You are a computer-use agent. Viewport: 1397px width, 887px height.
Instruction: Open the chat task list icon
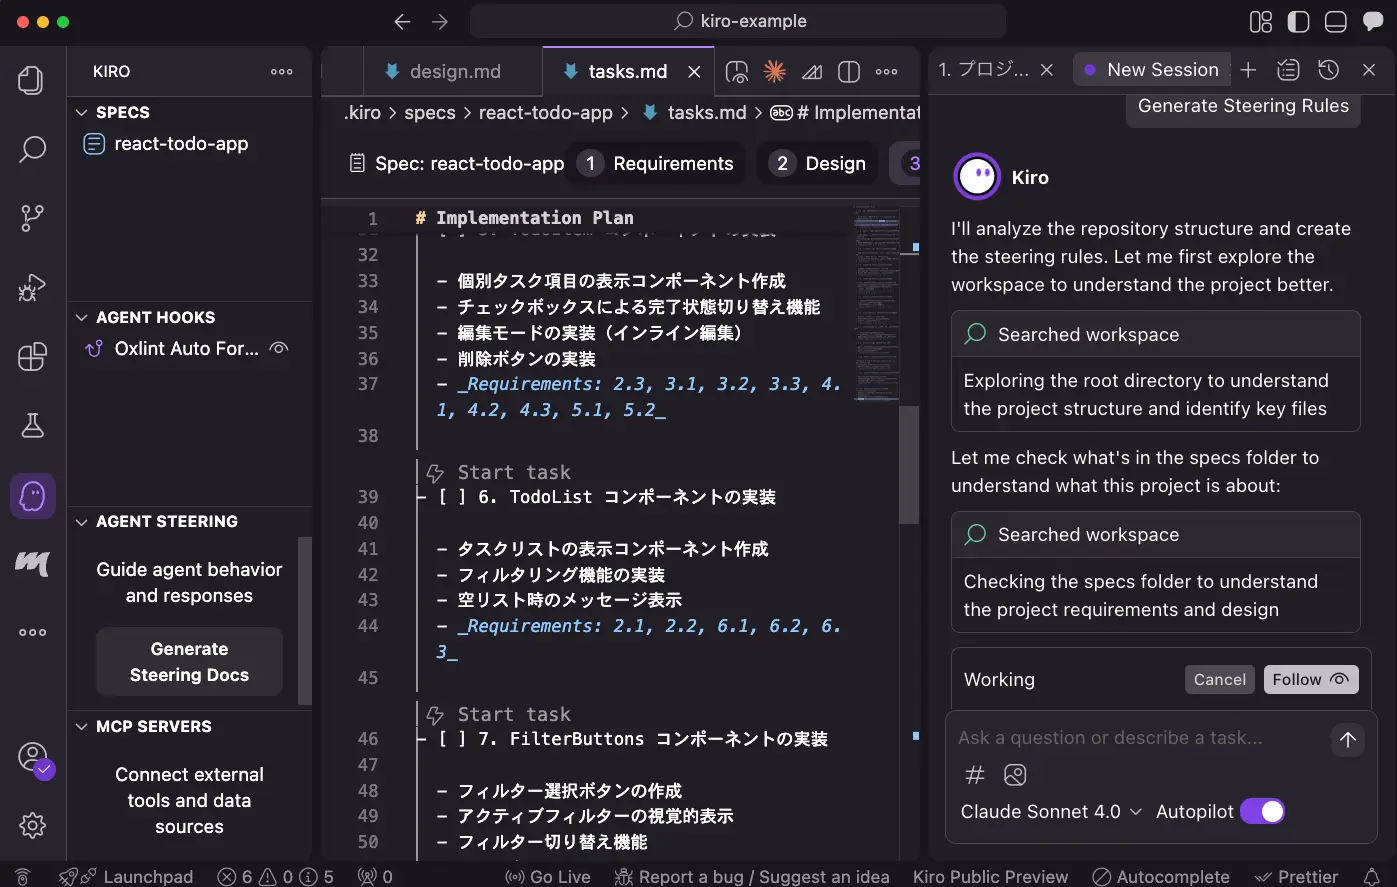1288,69
